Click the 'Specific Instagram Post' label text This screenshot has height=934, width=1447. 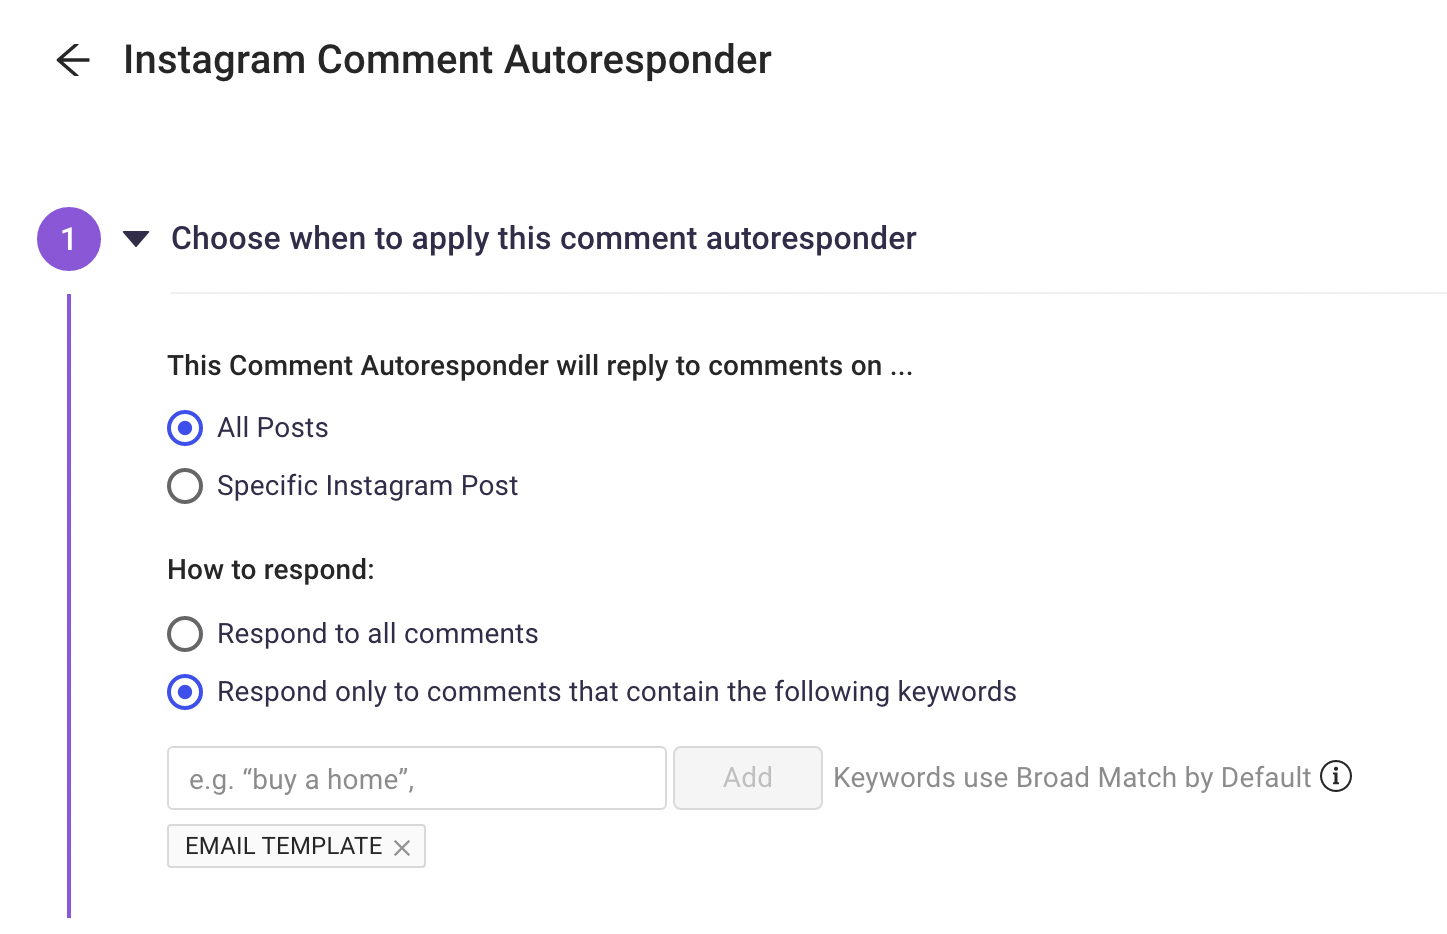coord(367,486)
